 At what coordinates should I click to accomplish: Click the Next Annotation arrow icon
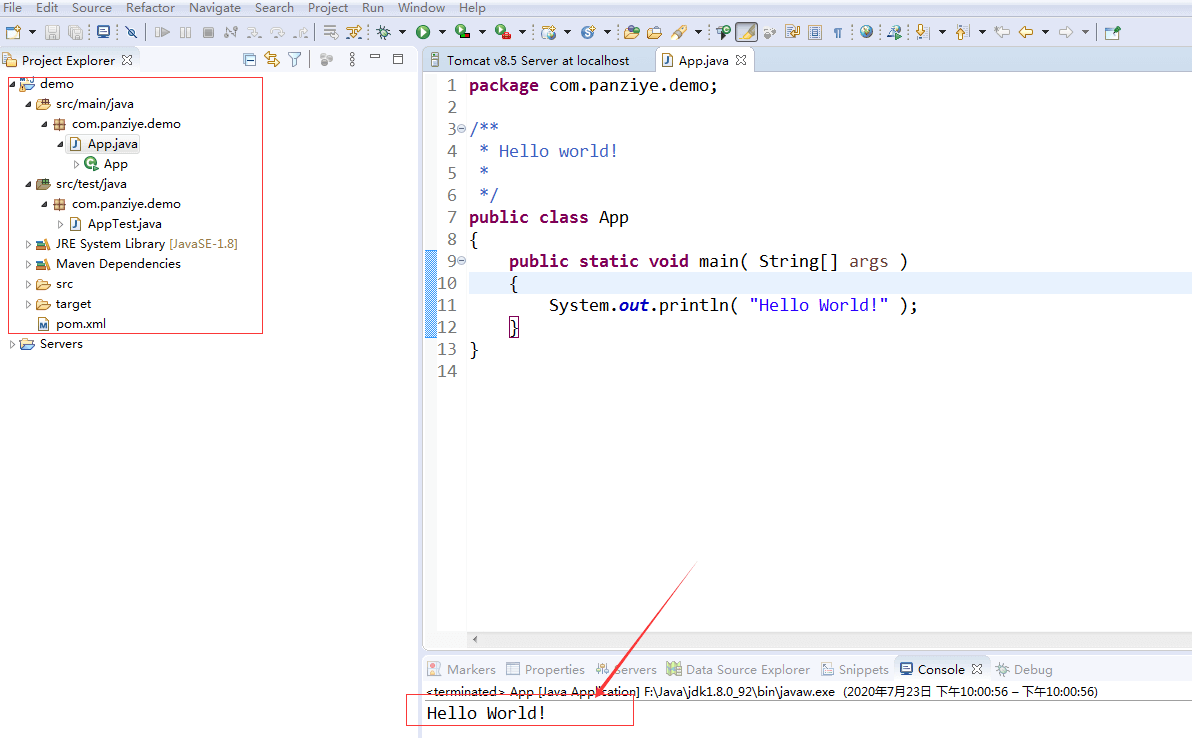922,32
